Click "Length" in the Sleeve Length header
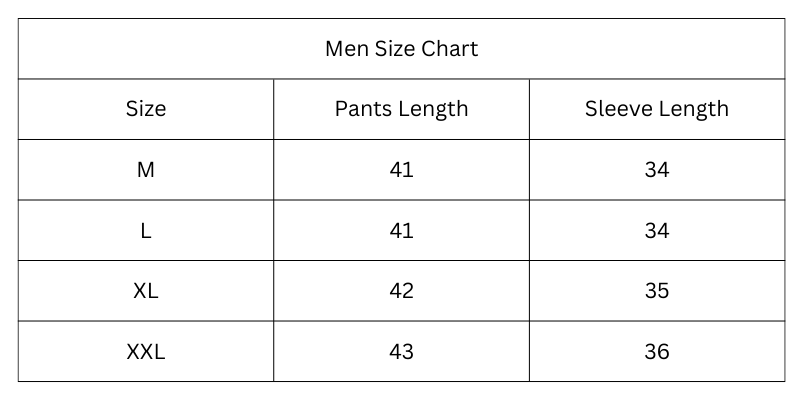800x400 pixels. point(693,109)
